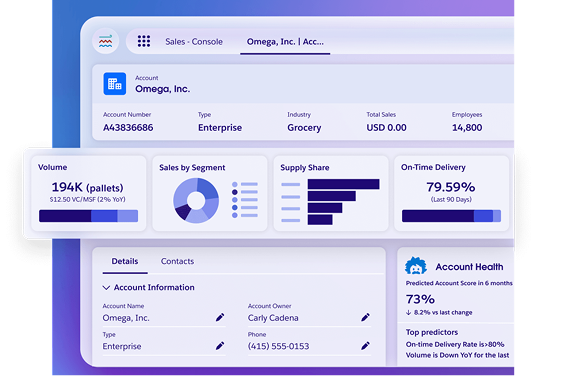Click the 79.59% on-time delivery figure
Image resolution: width=564 pixels, height=376 pixels.
(x=451, y=187)
